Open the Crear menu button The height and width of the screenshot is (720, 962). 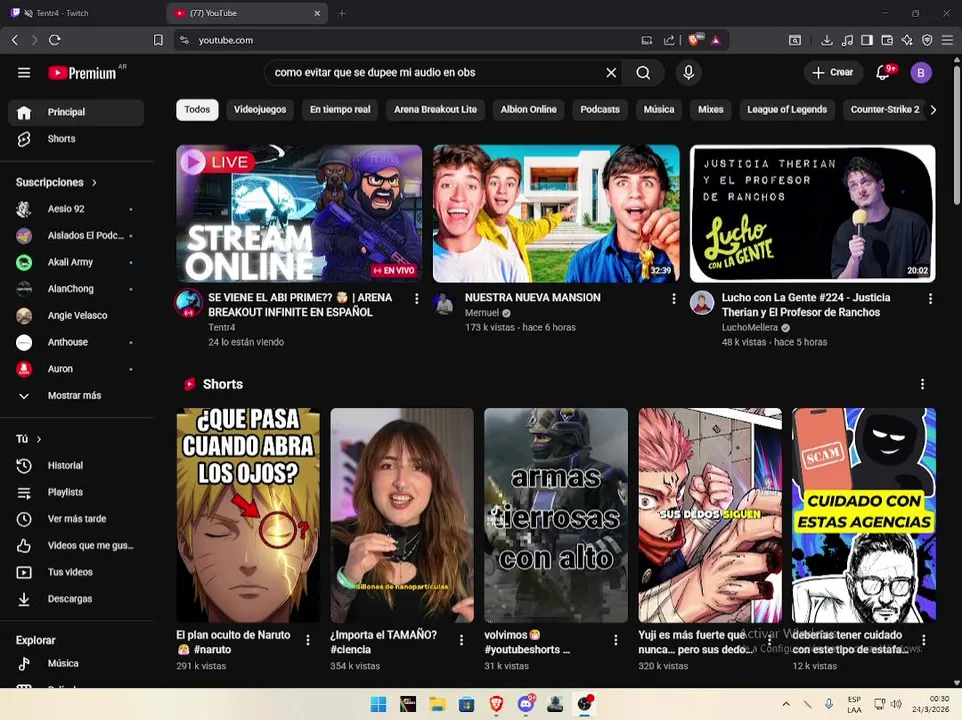click(833, 72)
